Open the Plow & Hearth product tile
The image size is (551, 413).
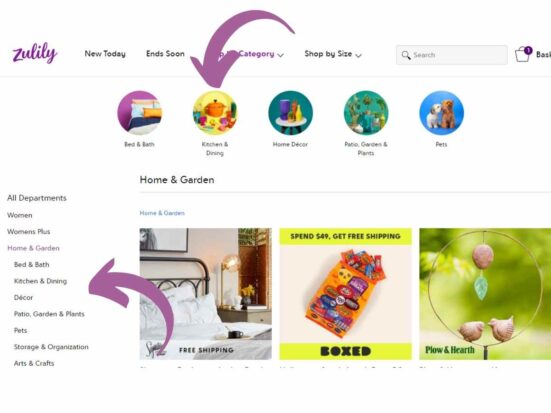tap(485, 294)
